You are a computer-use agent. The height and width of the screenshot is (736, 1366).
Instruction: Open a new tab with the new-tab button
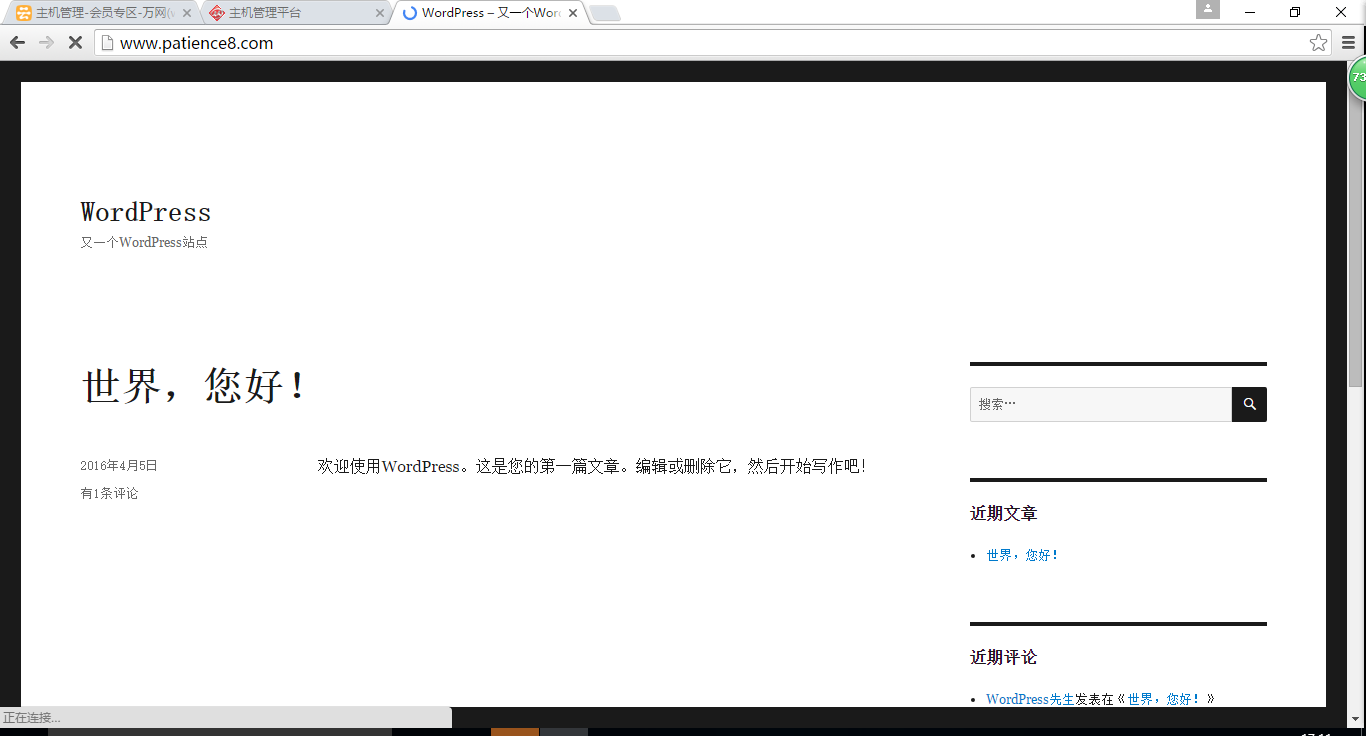(605, 14)
